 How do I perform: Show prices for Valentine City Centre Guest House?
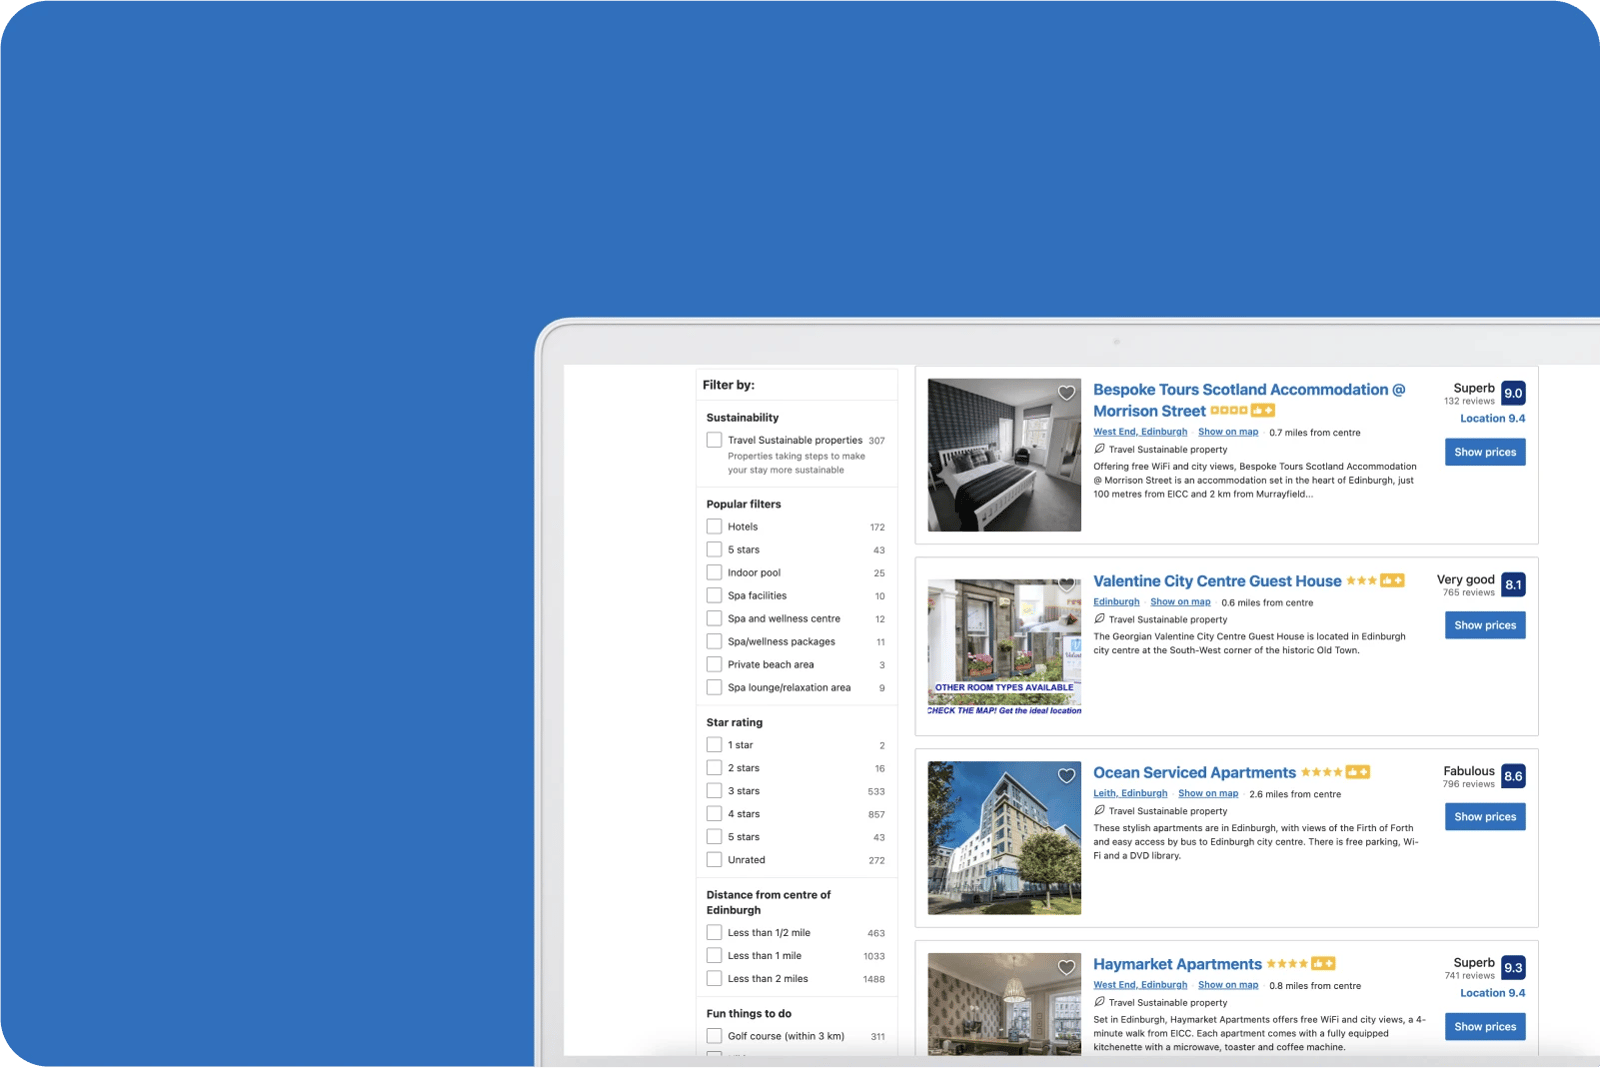tap(1485, 625)
